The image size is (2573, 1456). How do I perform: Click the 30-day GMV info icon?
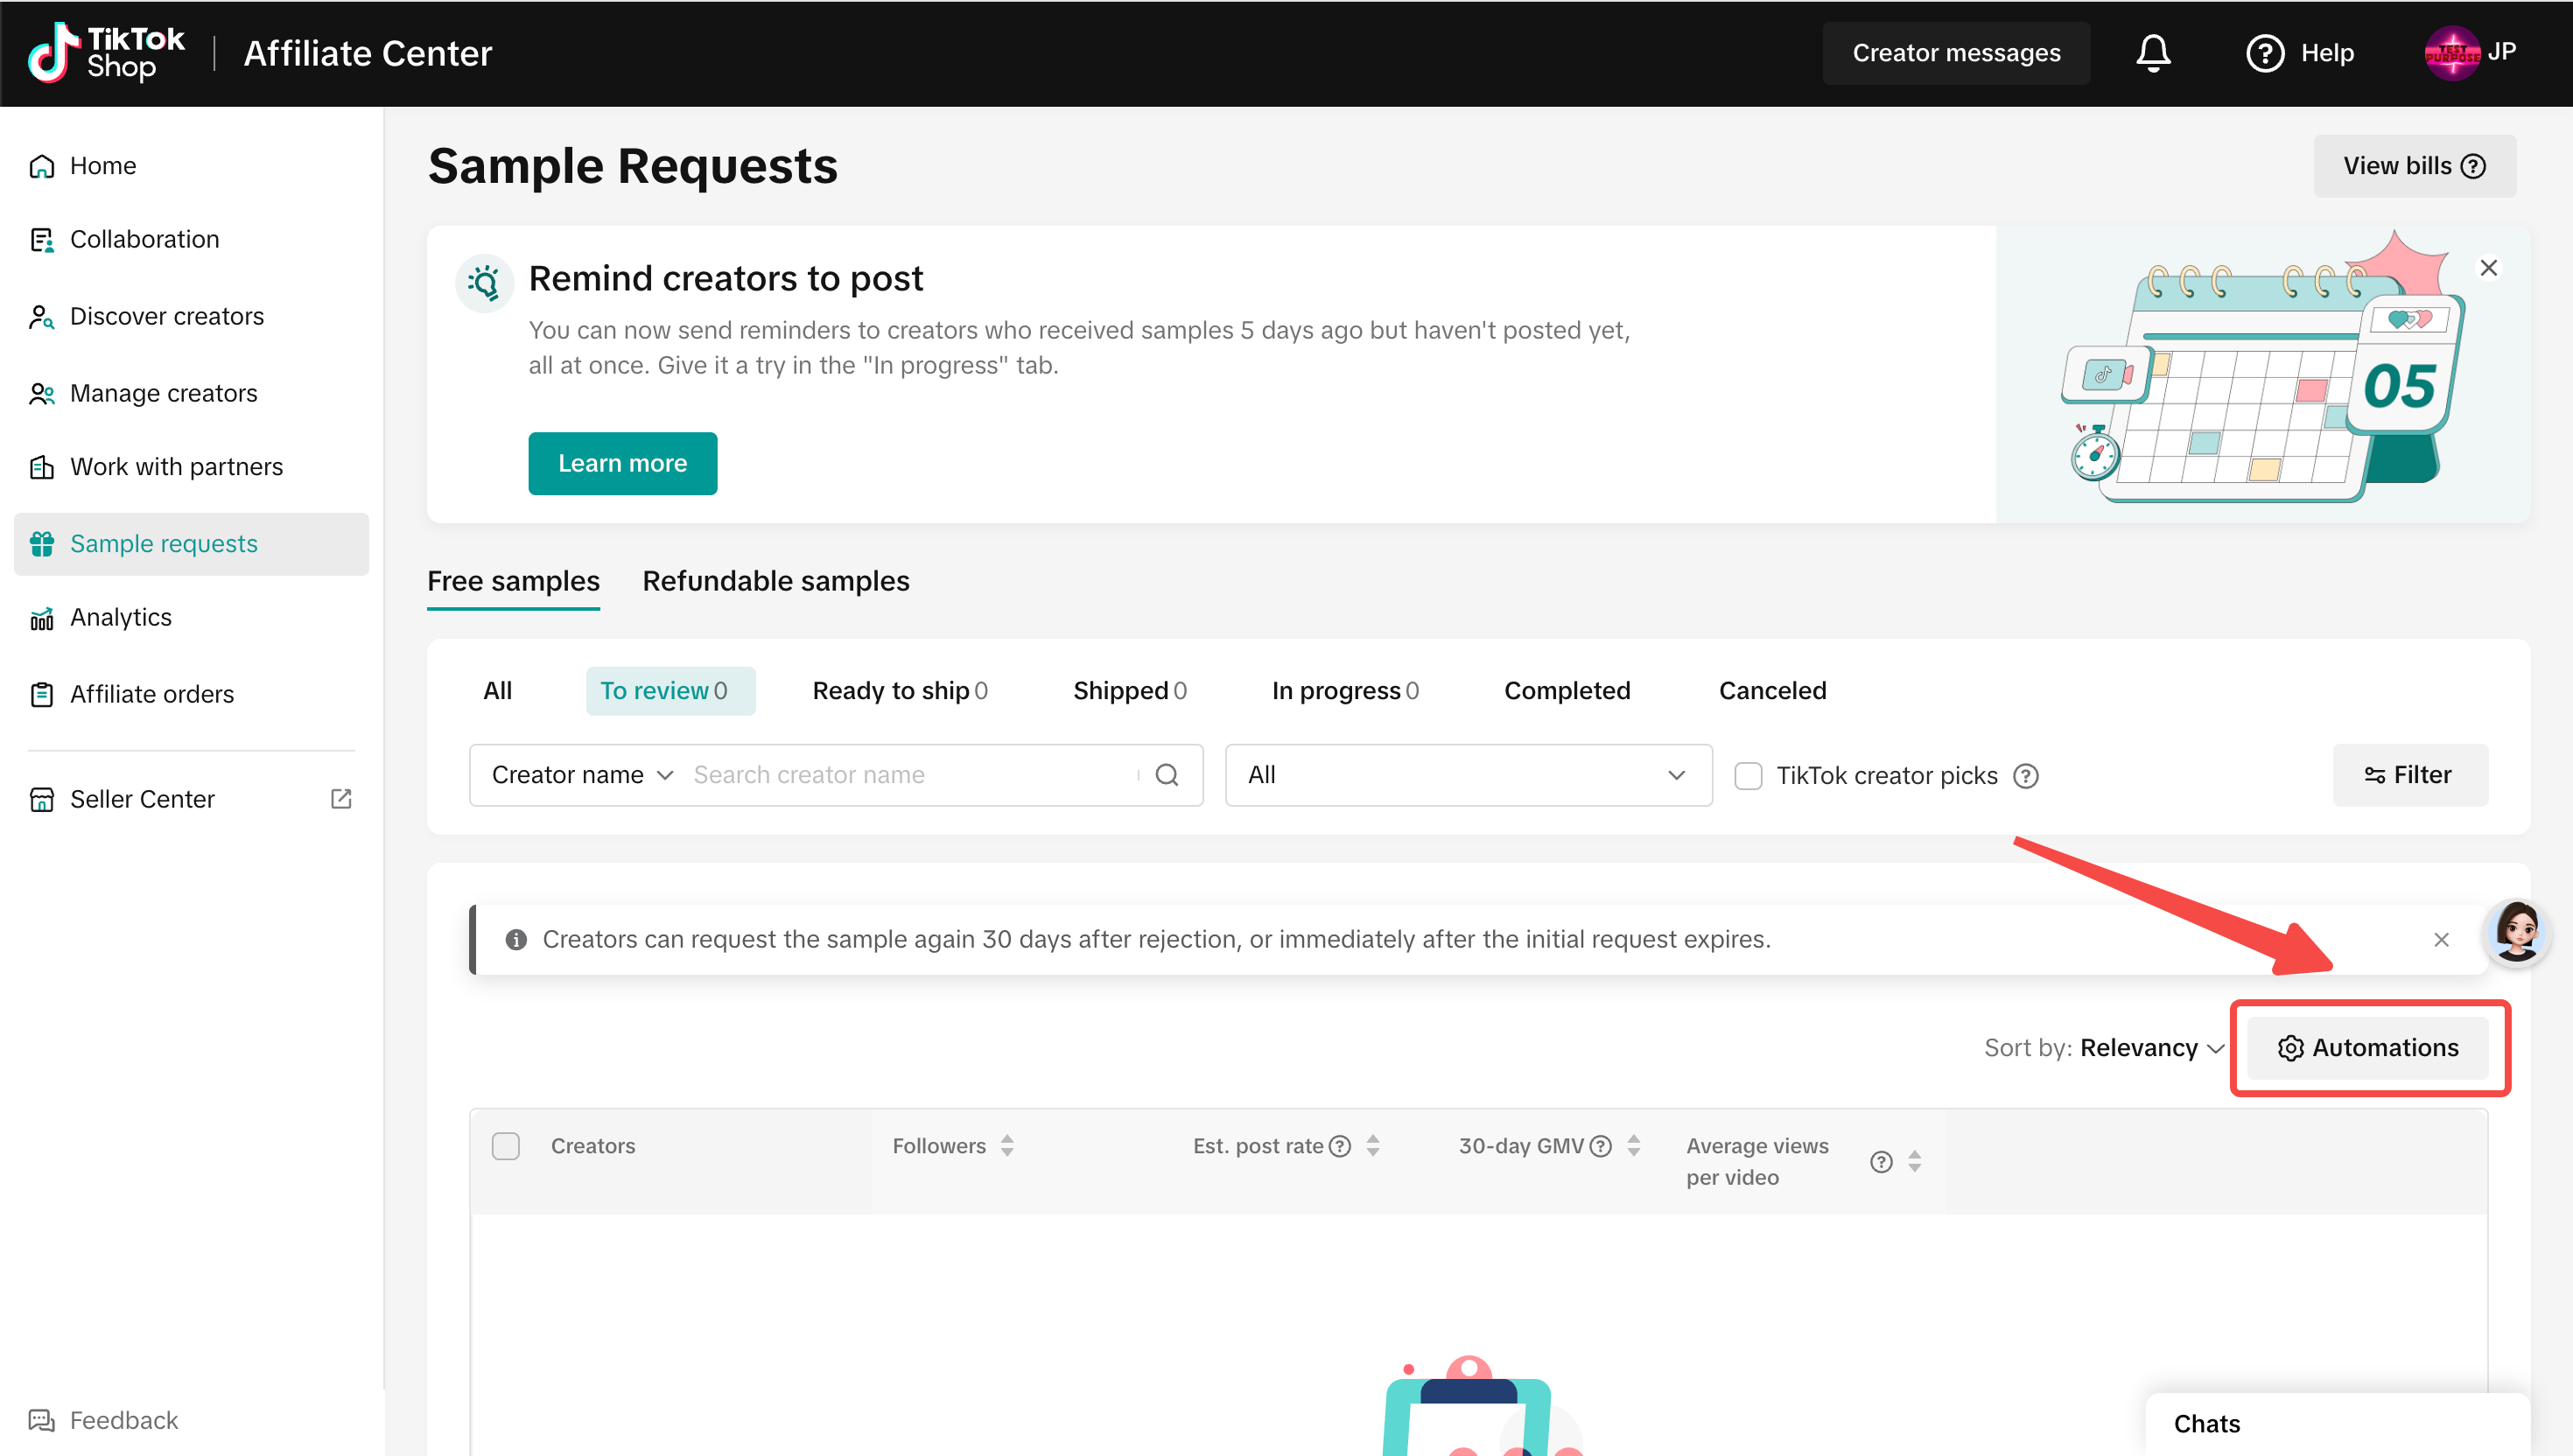pyautogui.click(x=1601, y=1146)
